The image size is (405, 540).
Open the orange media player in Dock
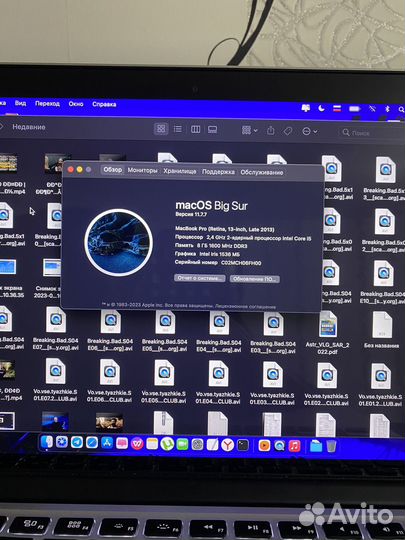pos(264,446)
